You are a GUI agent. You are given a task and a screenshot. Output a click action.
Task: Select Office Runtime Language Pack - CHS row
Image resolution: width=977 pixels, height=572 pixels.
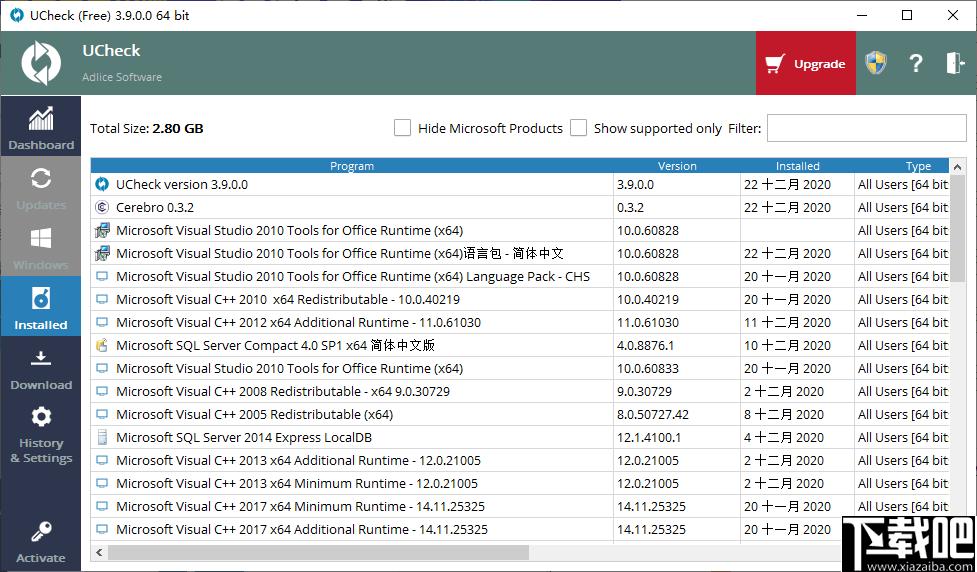coord(520,277)
